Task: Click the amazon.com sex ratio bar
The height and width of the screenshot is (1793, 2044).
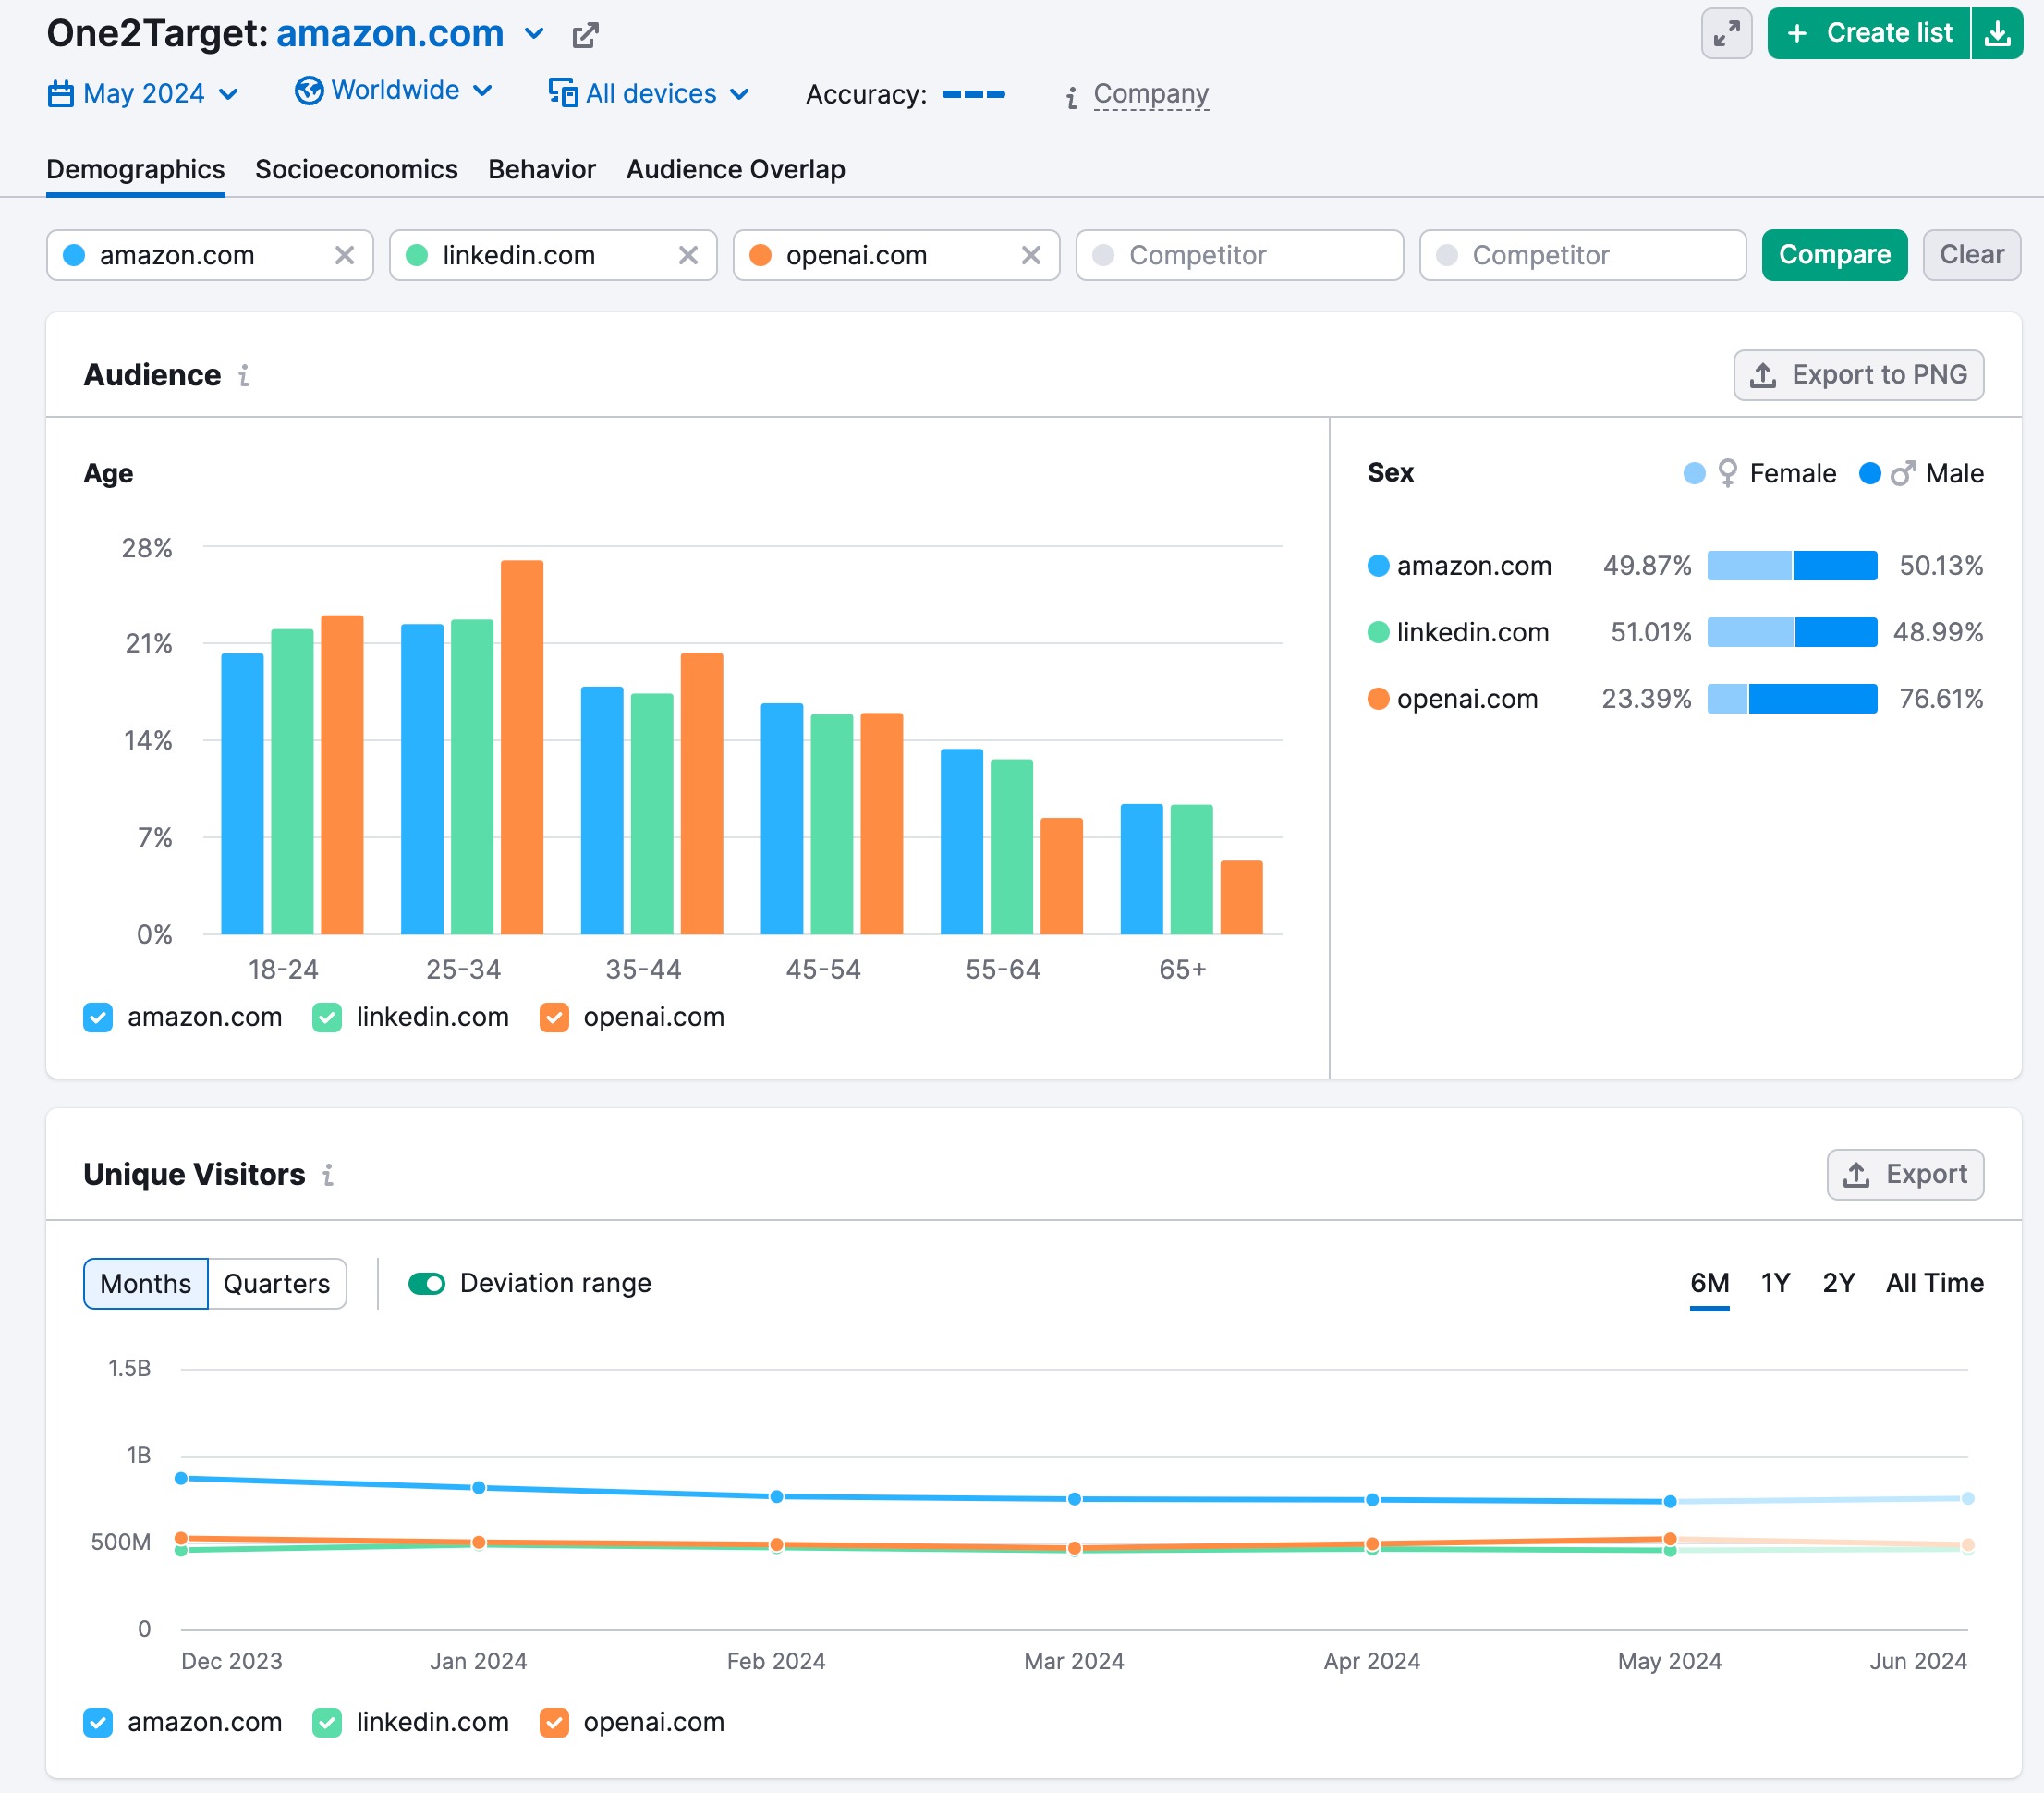Action: tap(1791, 566)
